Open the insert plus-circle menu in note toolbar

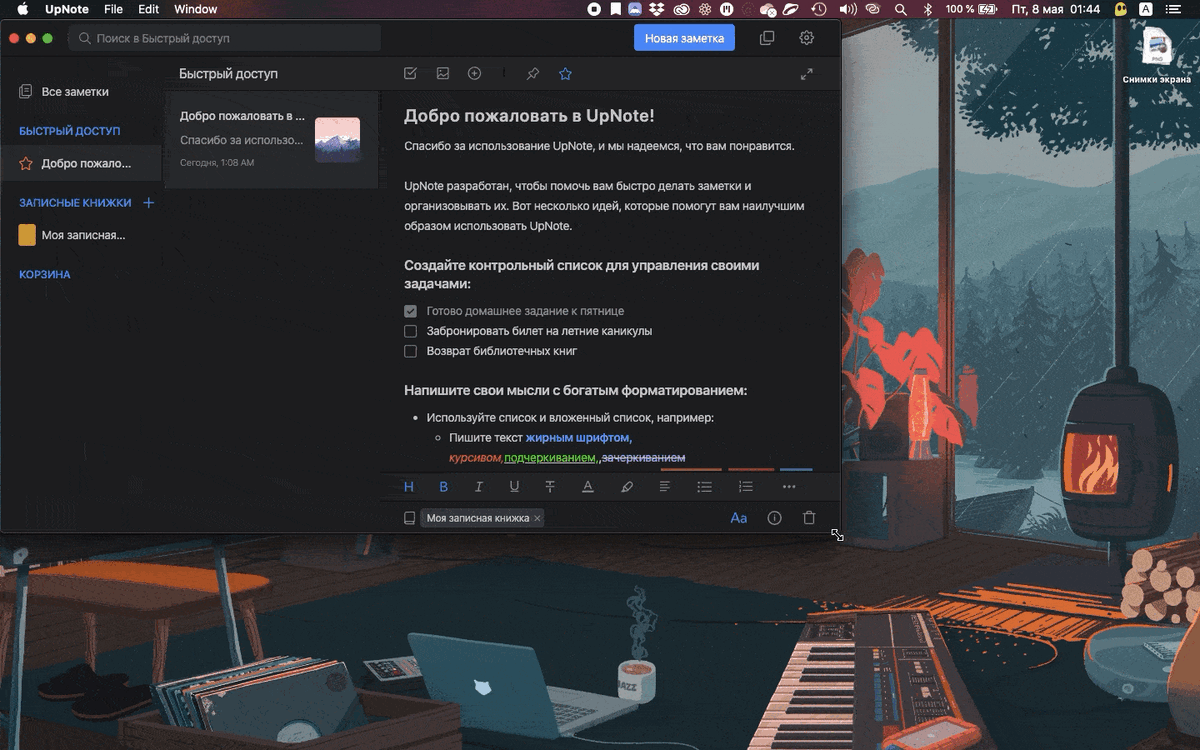(475, 73)
